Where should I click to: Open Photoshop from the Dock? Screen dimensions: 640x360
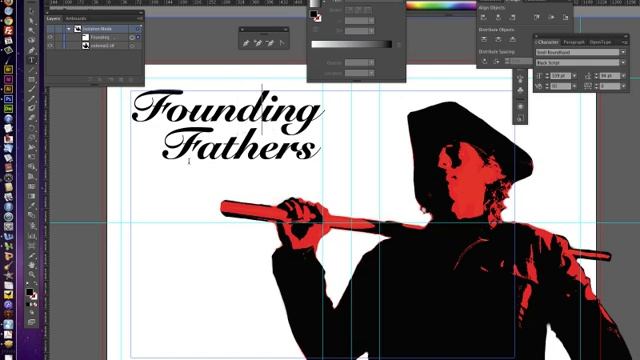click(8, 99)
